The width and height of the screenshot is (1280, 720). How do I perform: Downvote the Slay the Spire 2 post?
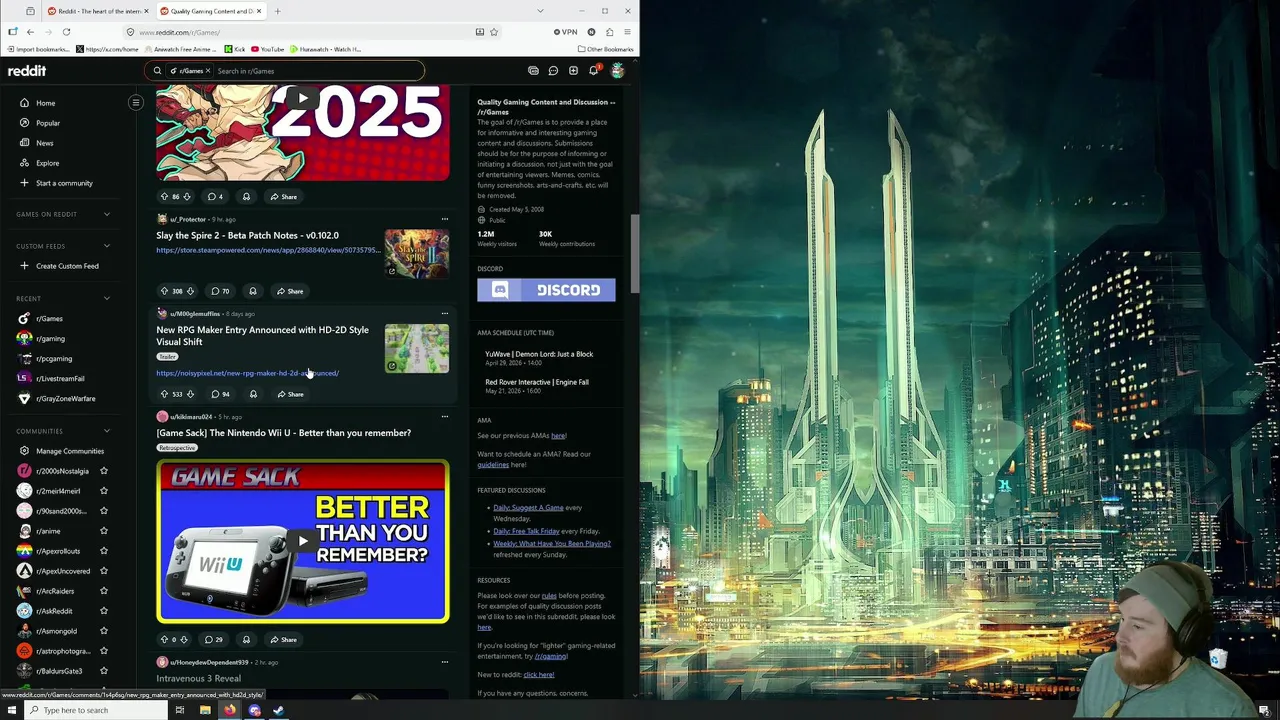tap(190, 291)
